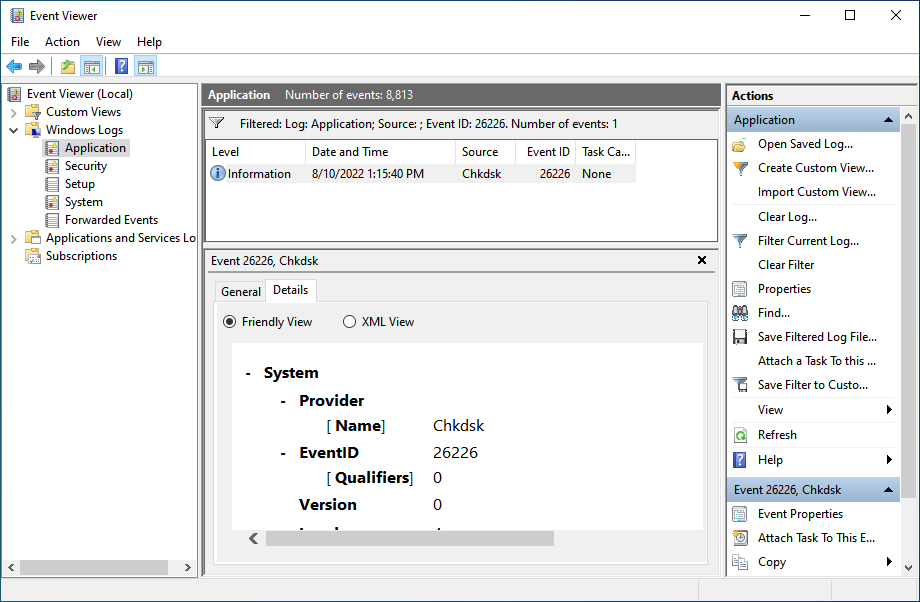Collapse the Windows Logs tree node
The width and height of the screenshot is (920, 602).
tap(13, 130)
